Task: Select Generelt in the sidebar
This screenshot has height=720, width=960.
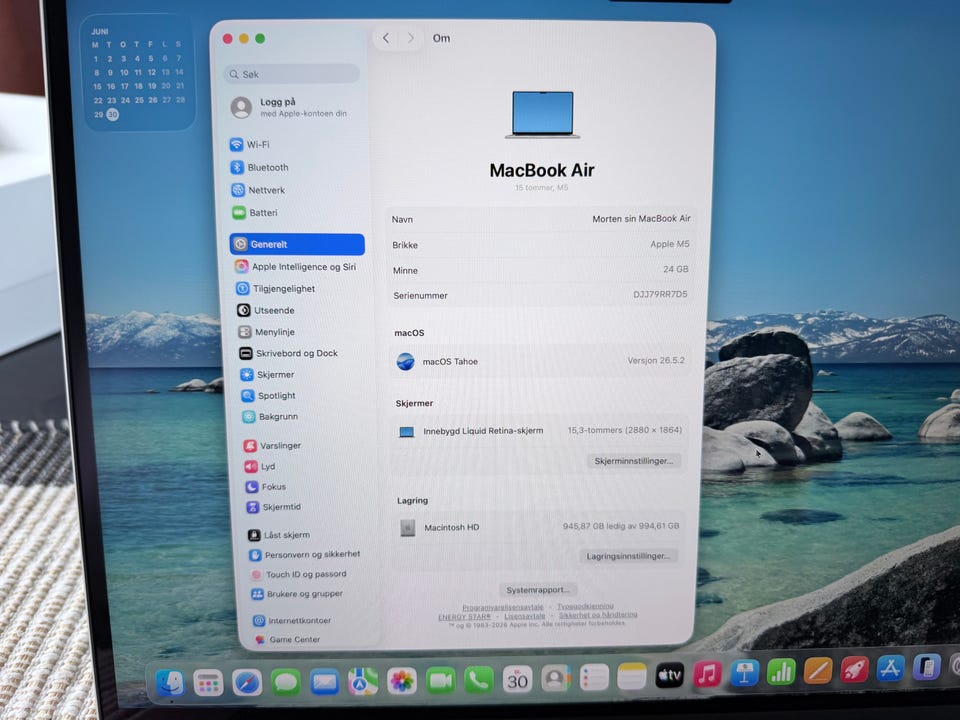Action: [297, 244]
